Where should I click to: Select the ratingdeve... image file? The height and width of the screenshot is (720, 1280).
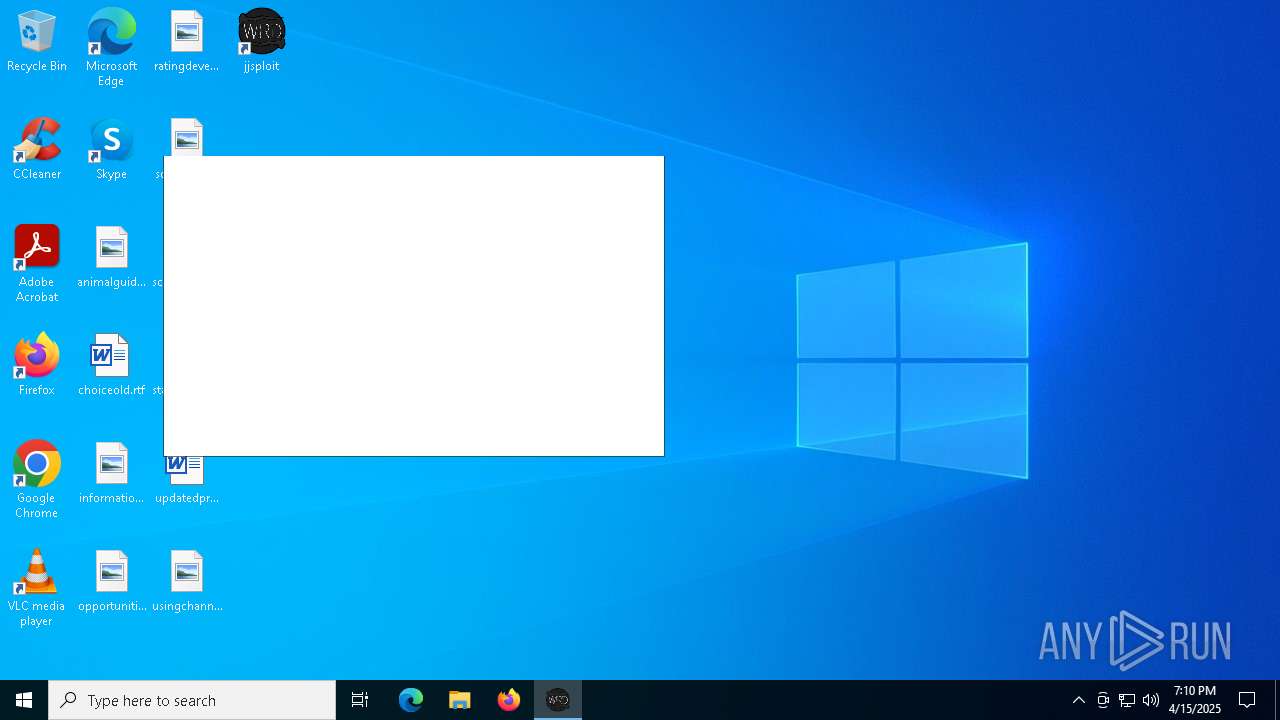click(186, 42)
